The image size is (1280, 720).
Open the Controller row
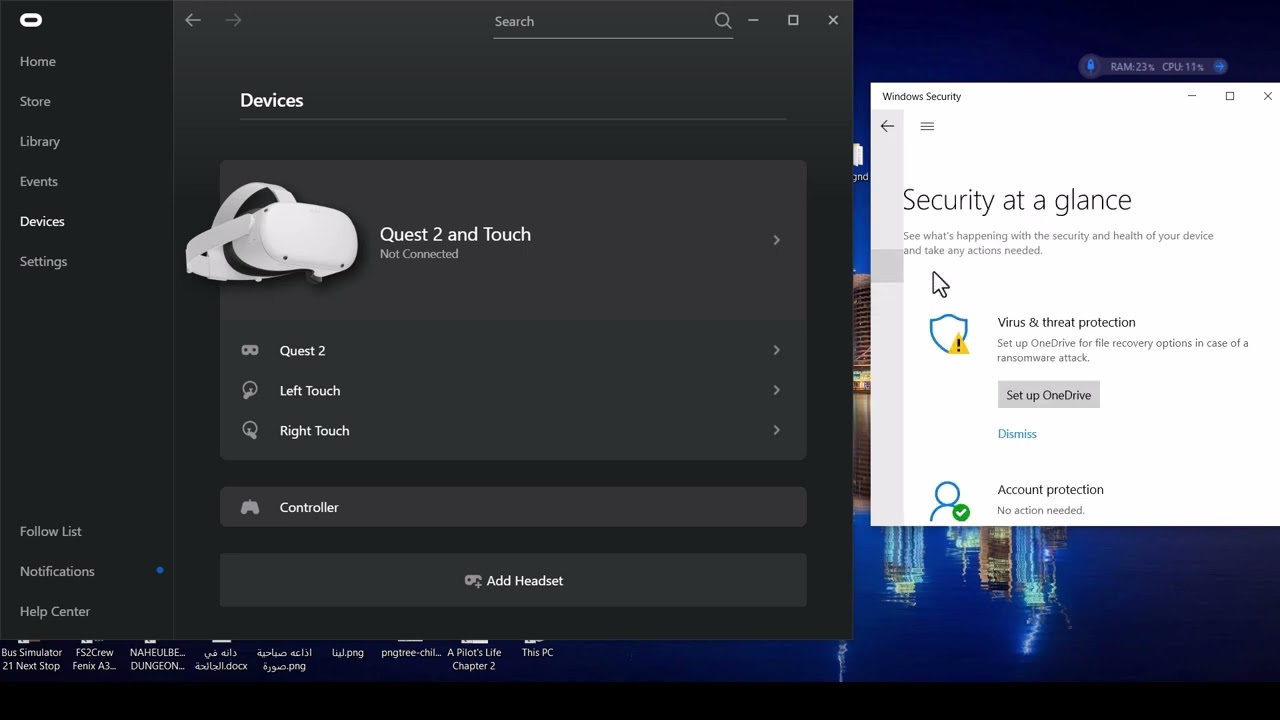[513, 507]
